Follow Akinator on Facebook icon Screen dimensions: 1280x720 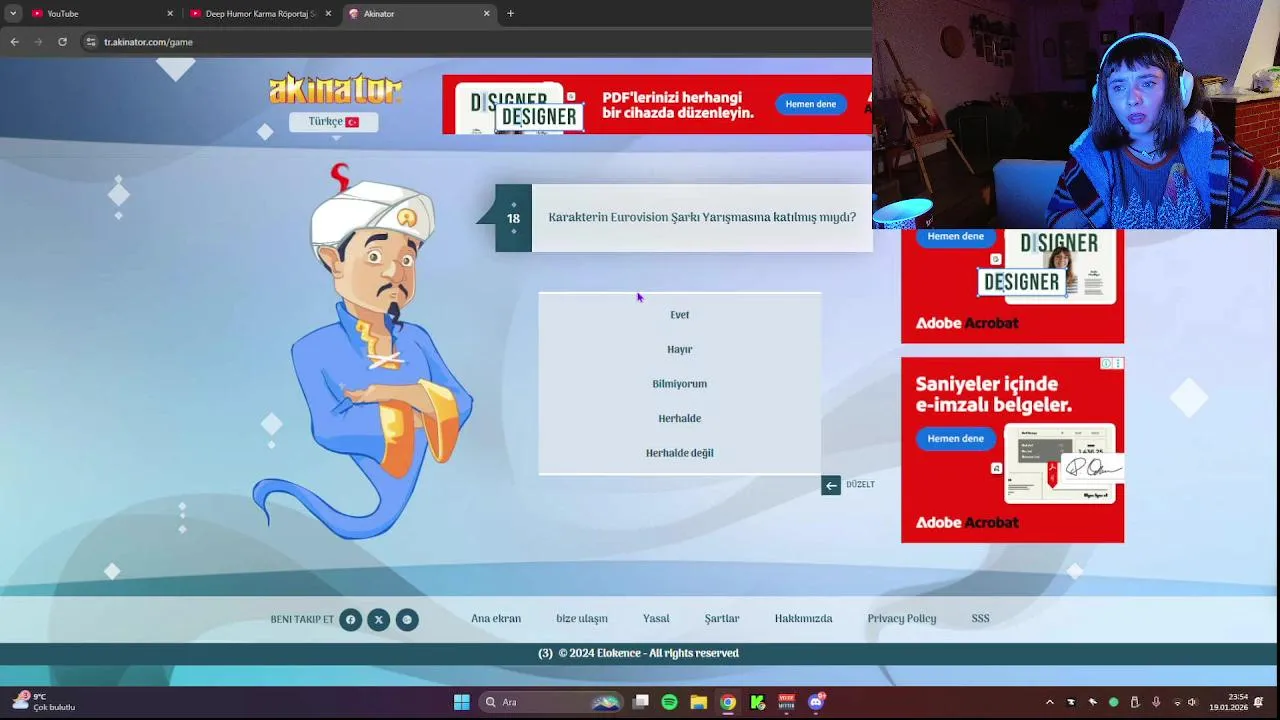350,620
